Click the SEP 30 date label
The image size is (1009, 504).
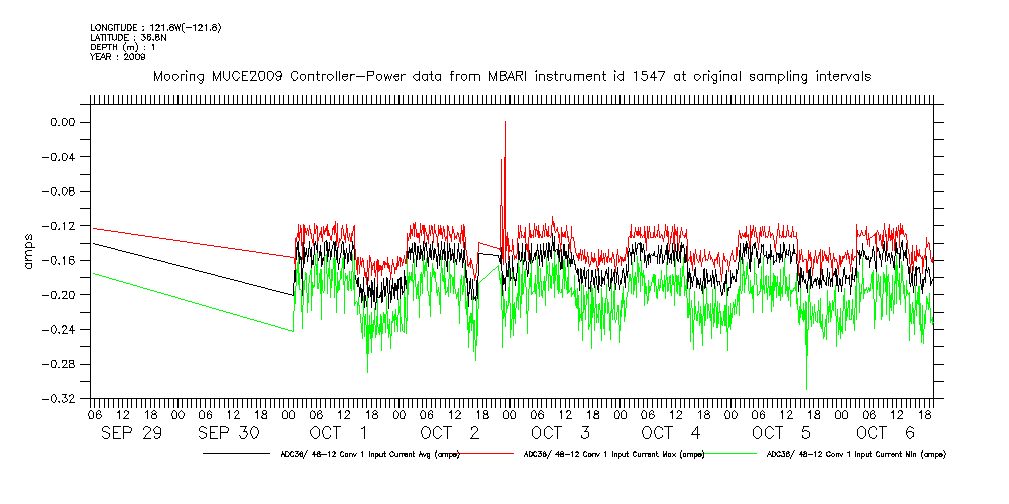[227, 433]
